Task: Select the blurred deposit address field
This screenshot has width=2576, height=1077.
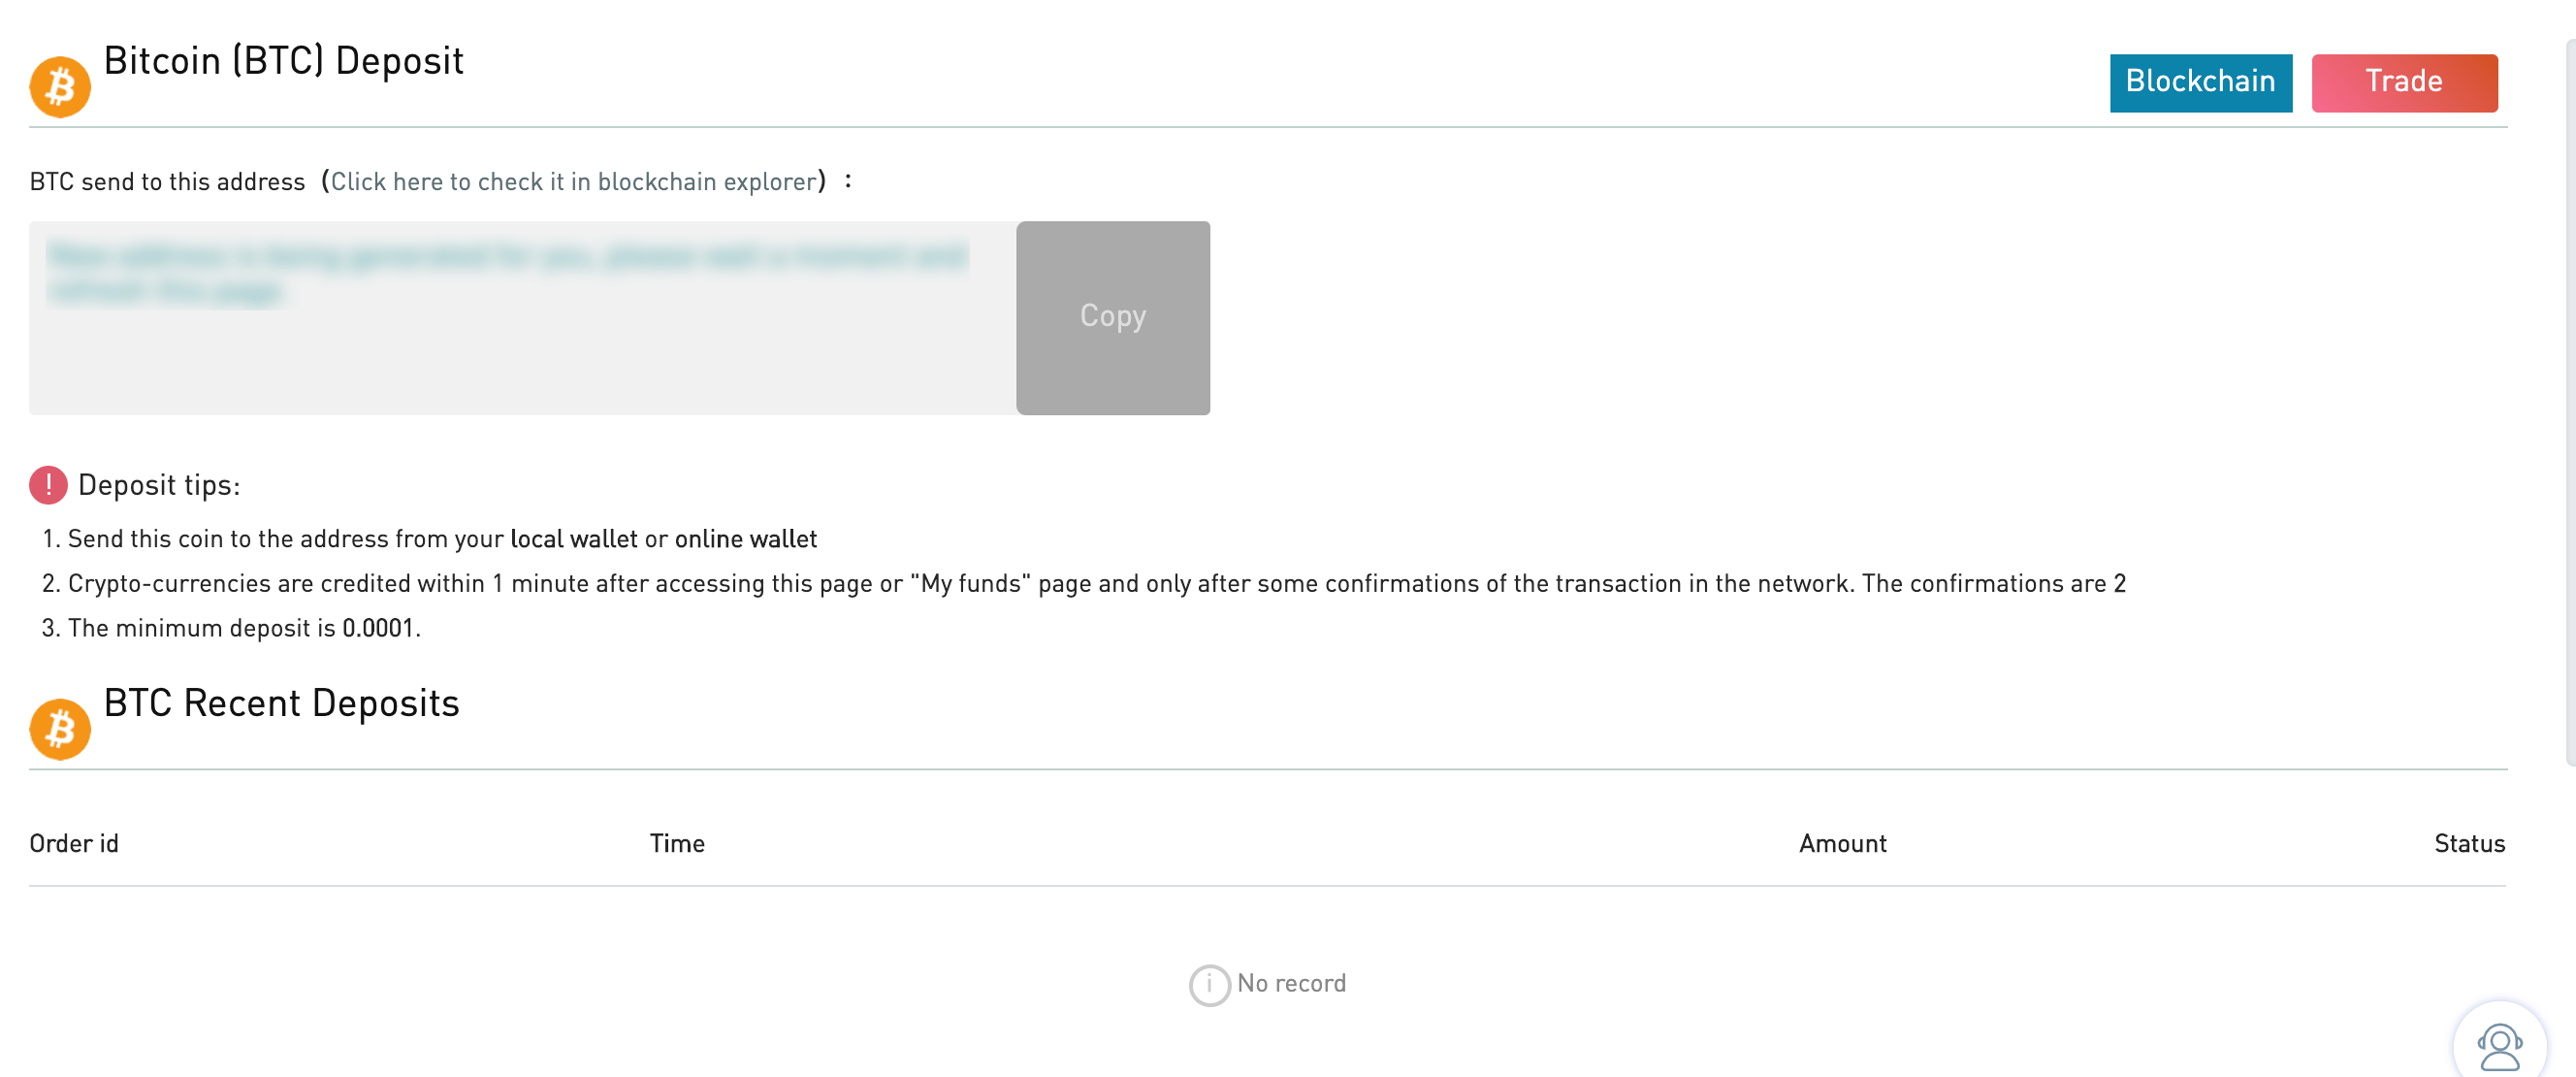Action: [522, 317]
